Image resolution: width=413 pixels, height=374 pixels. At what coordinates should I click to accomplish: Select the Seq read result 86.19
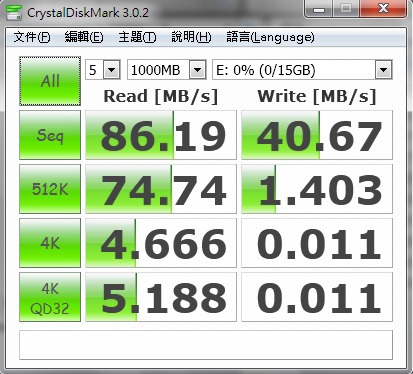click(x=161, y=135)
